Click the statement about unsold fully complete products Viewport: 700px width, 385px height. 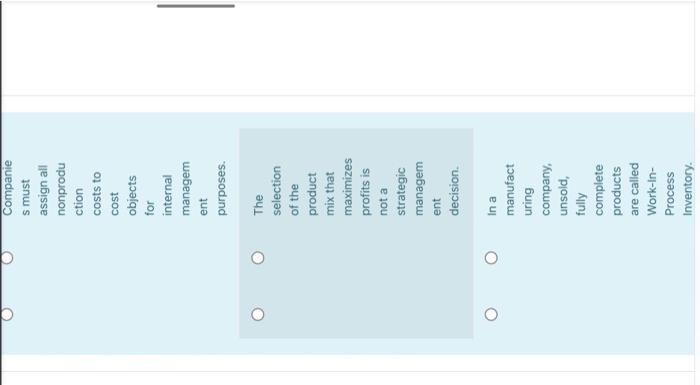click(x=590, y=188)
